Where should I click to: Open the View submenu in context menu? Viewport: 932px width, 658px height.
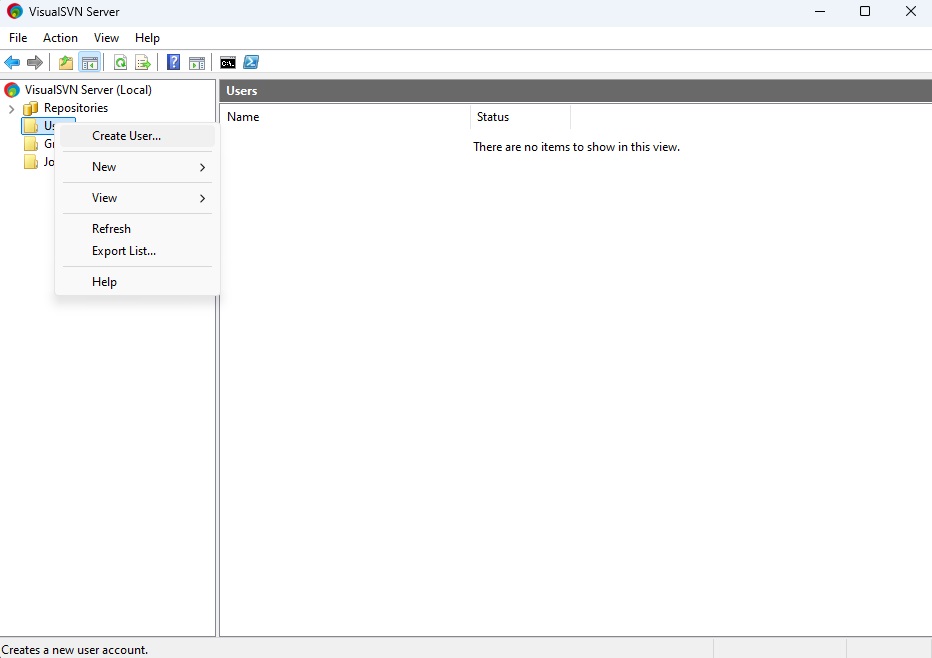click(137, 198)
